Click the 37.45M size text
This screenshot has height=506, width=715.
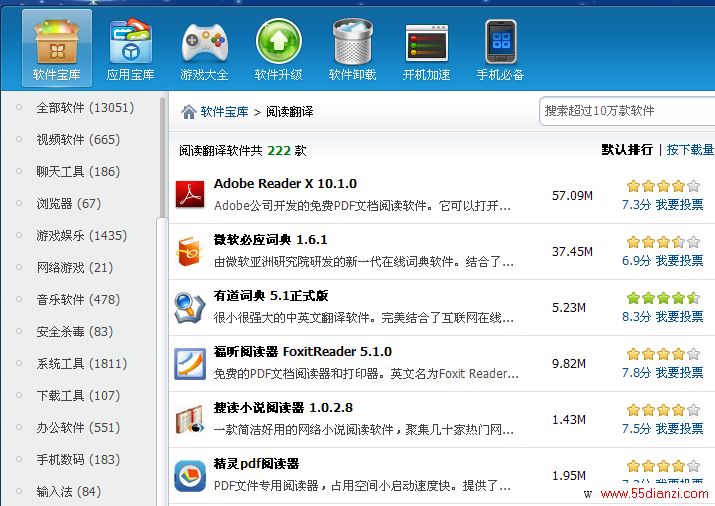tap(572, 252)
